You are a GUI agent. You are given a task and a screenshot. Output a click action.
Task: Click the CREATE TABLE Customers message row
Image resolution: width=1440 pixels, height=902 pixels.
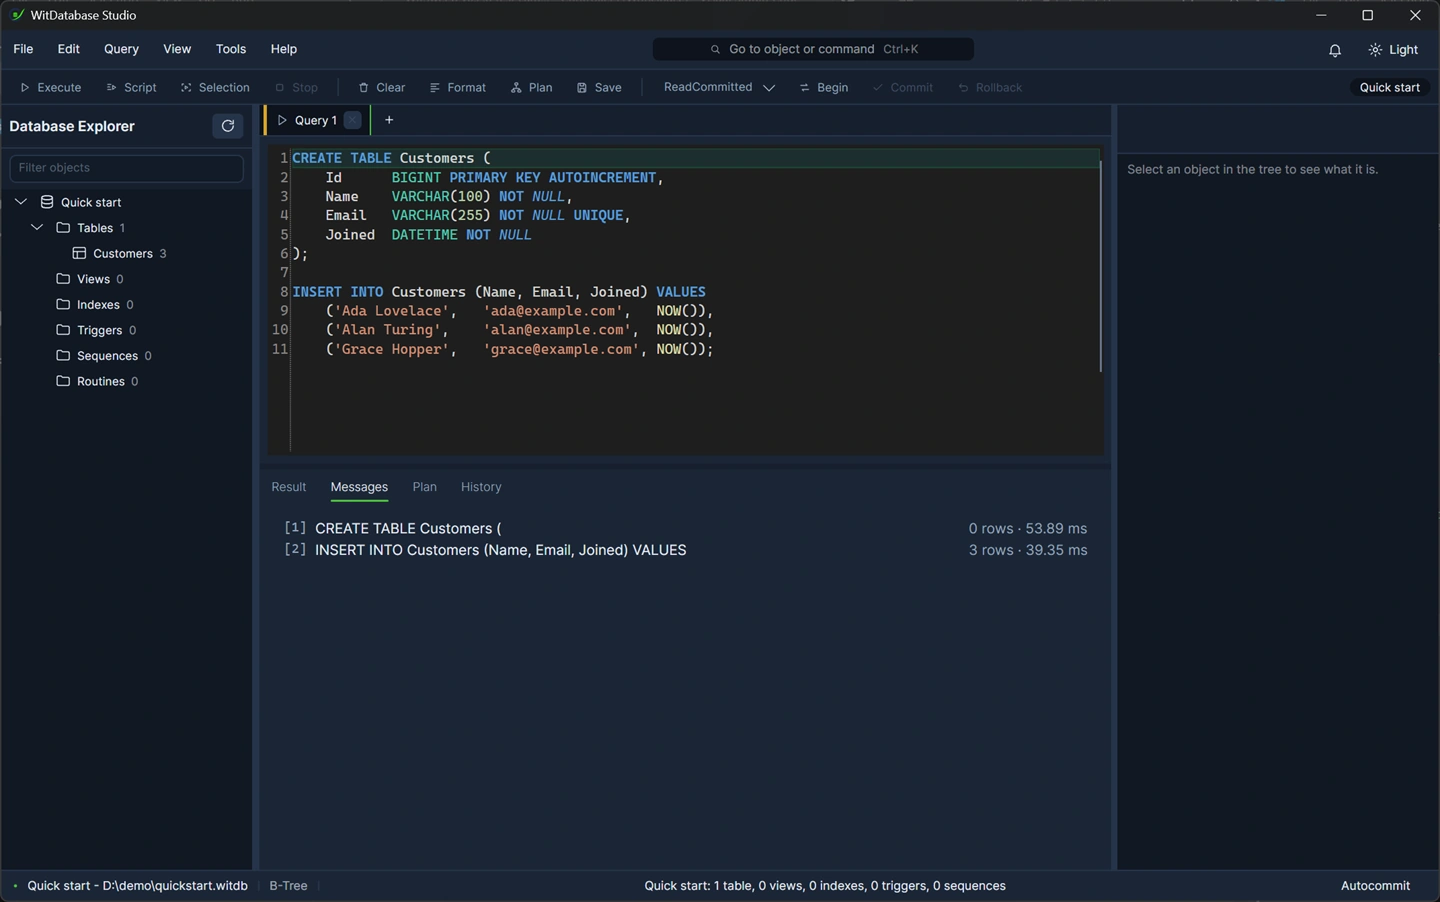685,528
